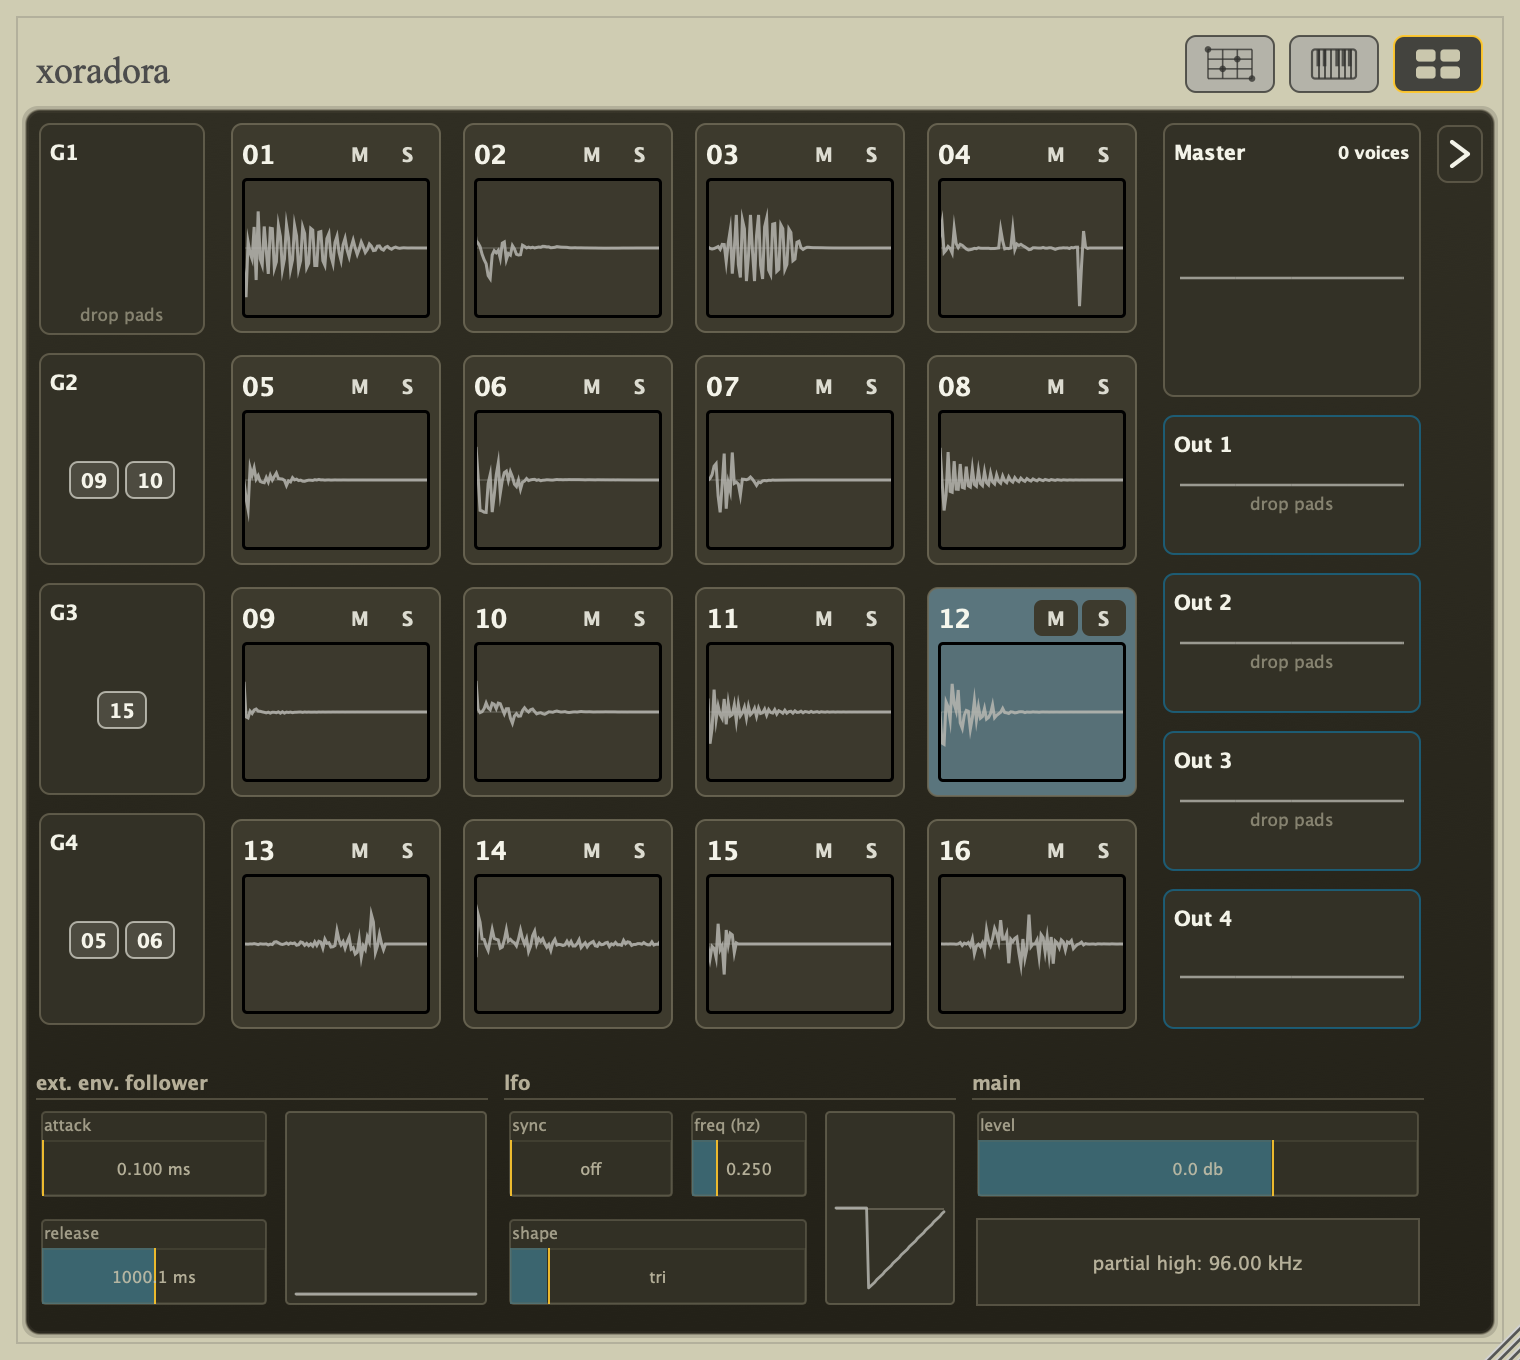The width and height of the screenshot is (1520, 1360).
Task: Click the 06 chip in group G4
Action: (x=150, y=941)
